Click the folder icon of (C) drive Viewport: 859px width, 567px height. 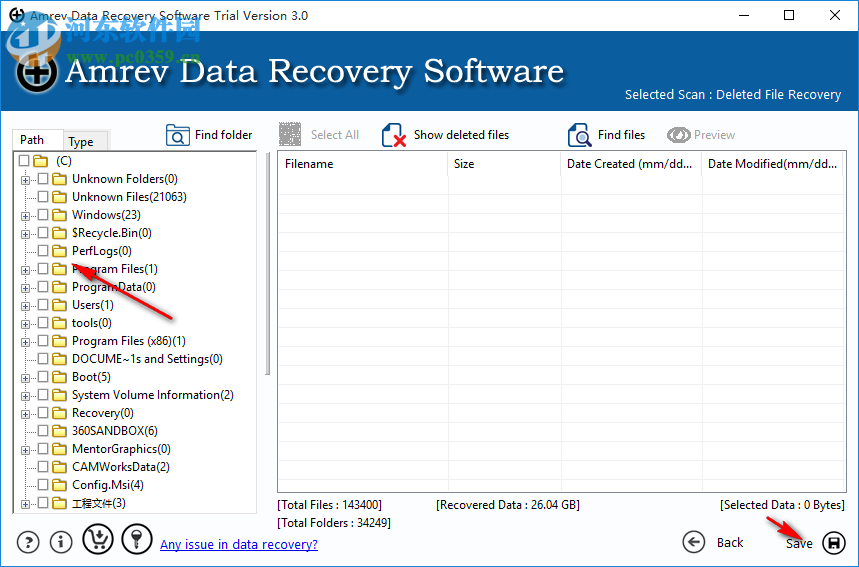click(40, 161)
